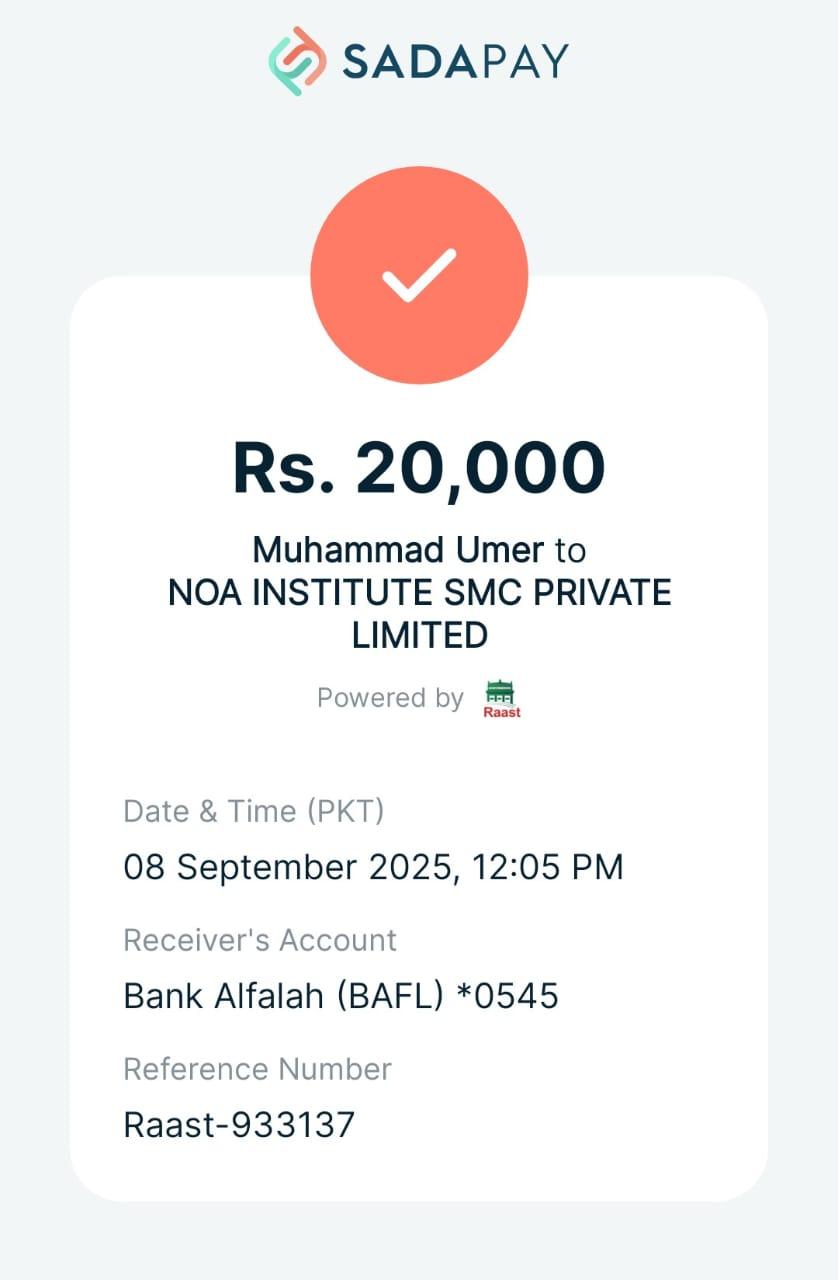Click the Raast logo icon
The image size is (838, 1280).
pyautogui.click(x=502, y=698)
